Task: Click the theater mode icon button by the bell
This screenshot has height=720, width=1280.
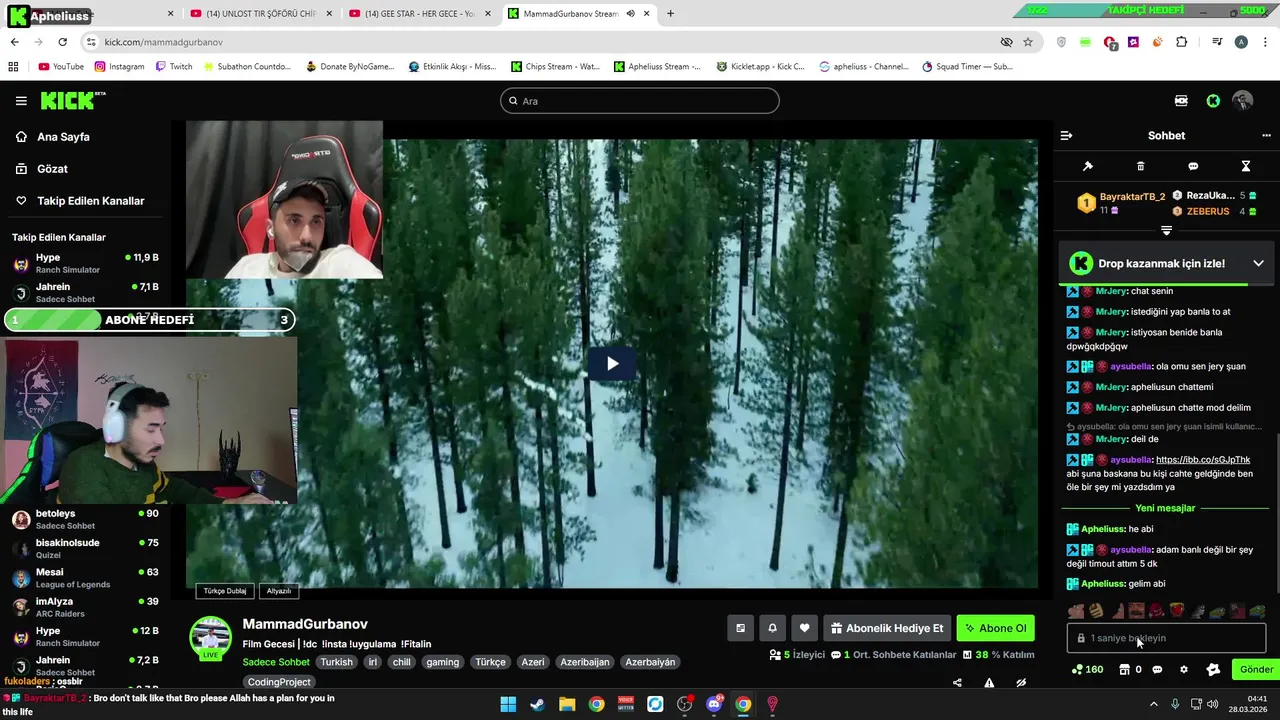Action: 740,628
